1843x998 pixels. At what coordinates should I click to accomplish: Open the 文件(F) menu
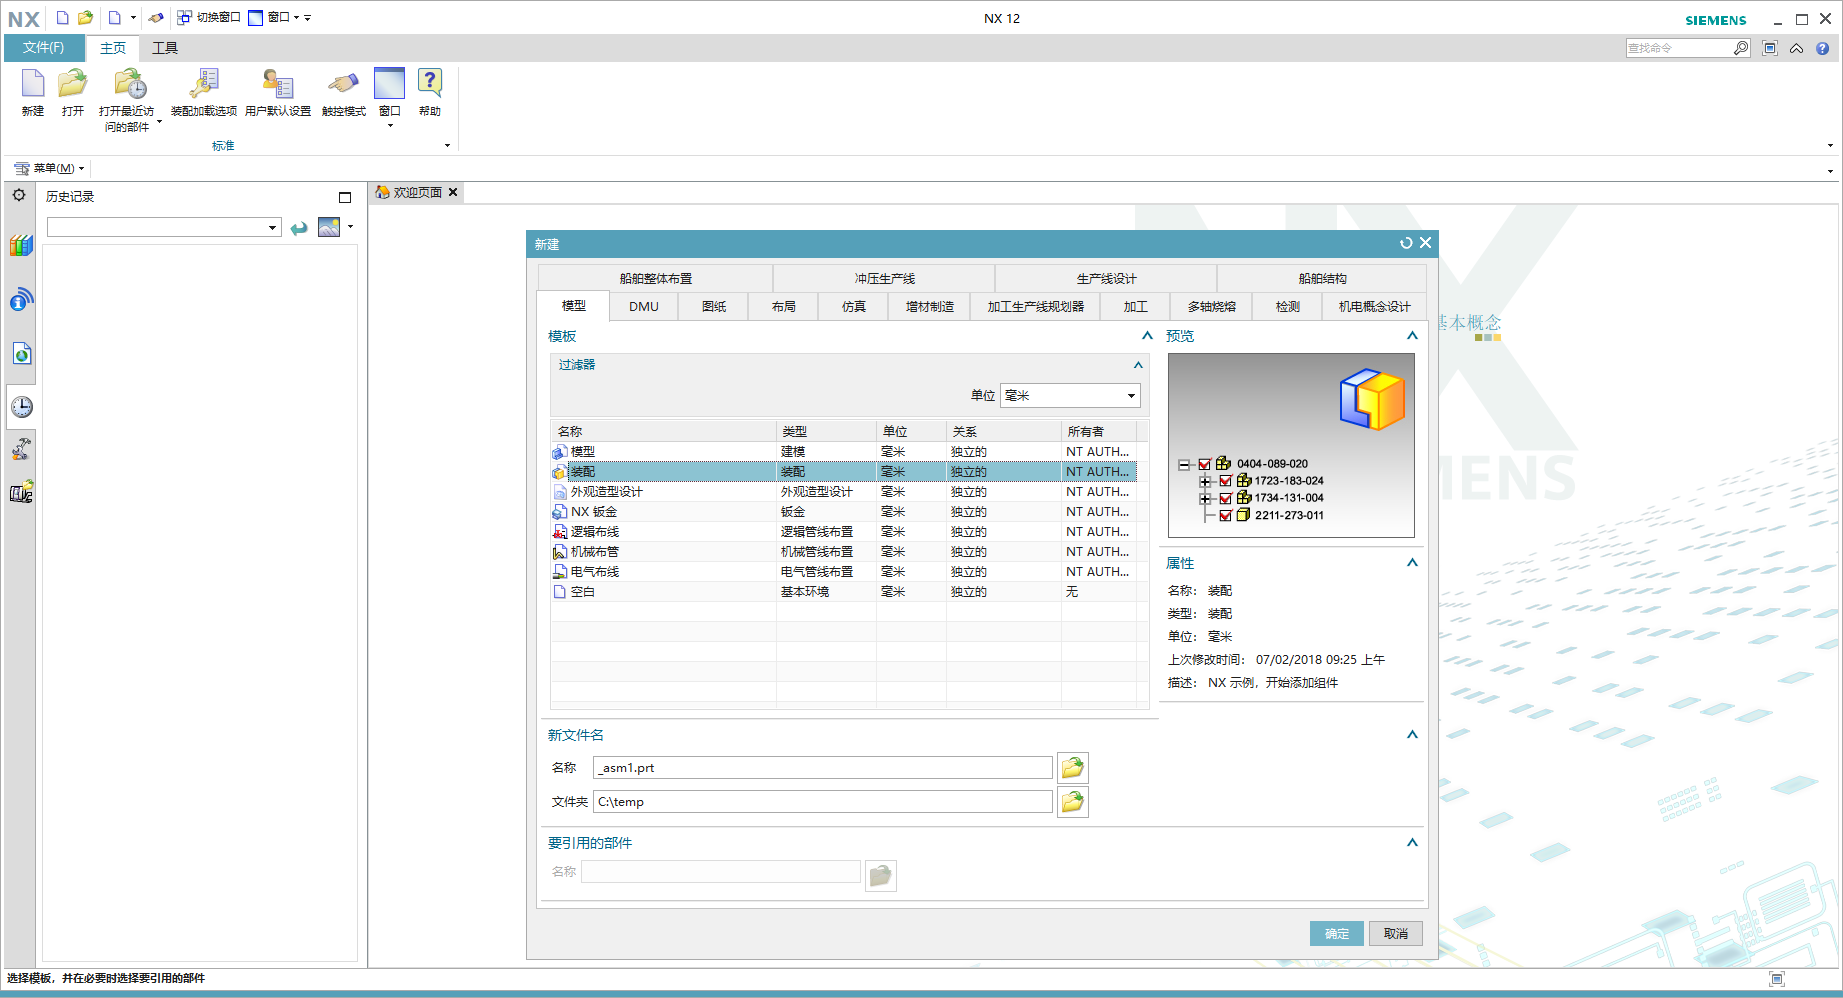click(x=44, y=47)
